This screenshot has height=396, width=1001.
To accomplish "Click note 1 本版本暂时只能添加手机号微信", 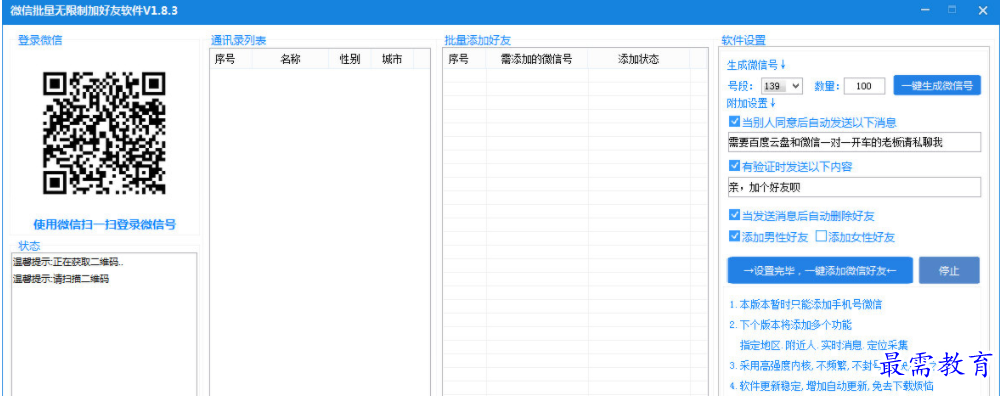I will click(807, 305).
